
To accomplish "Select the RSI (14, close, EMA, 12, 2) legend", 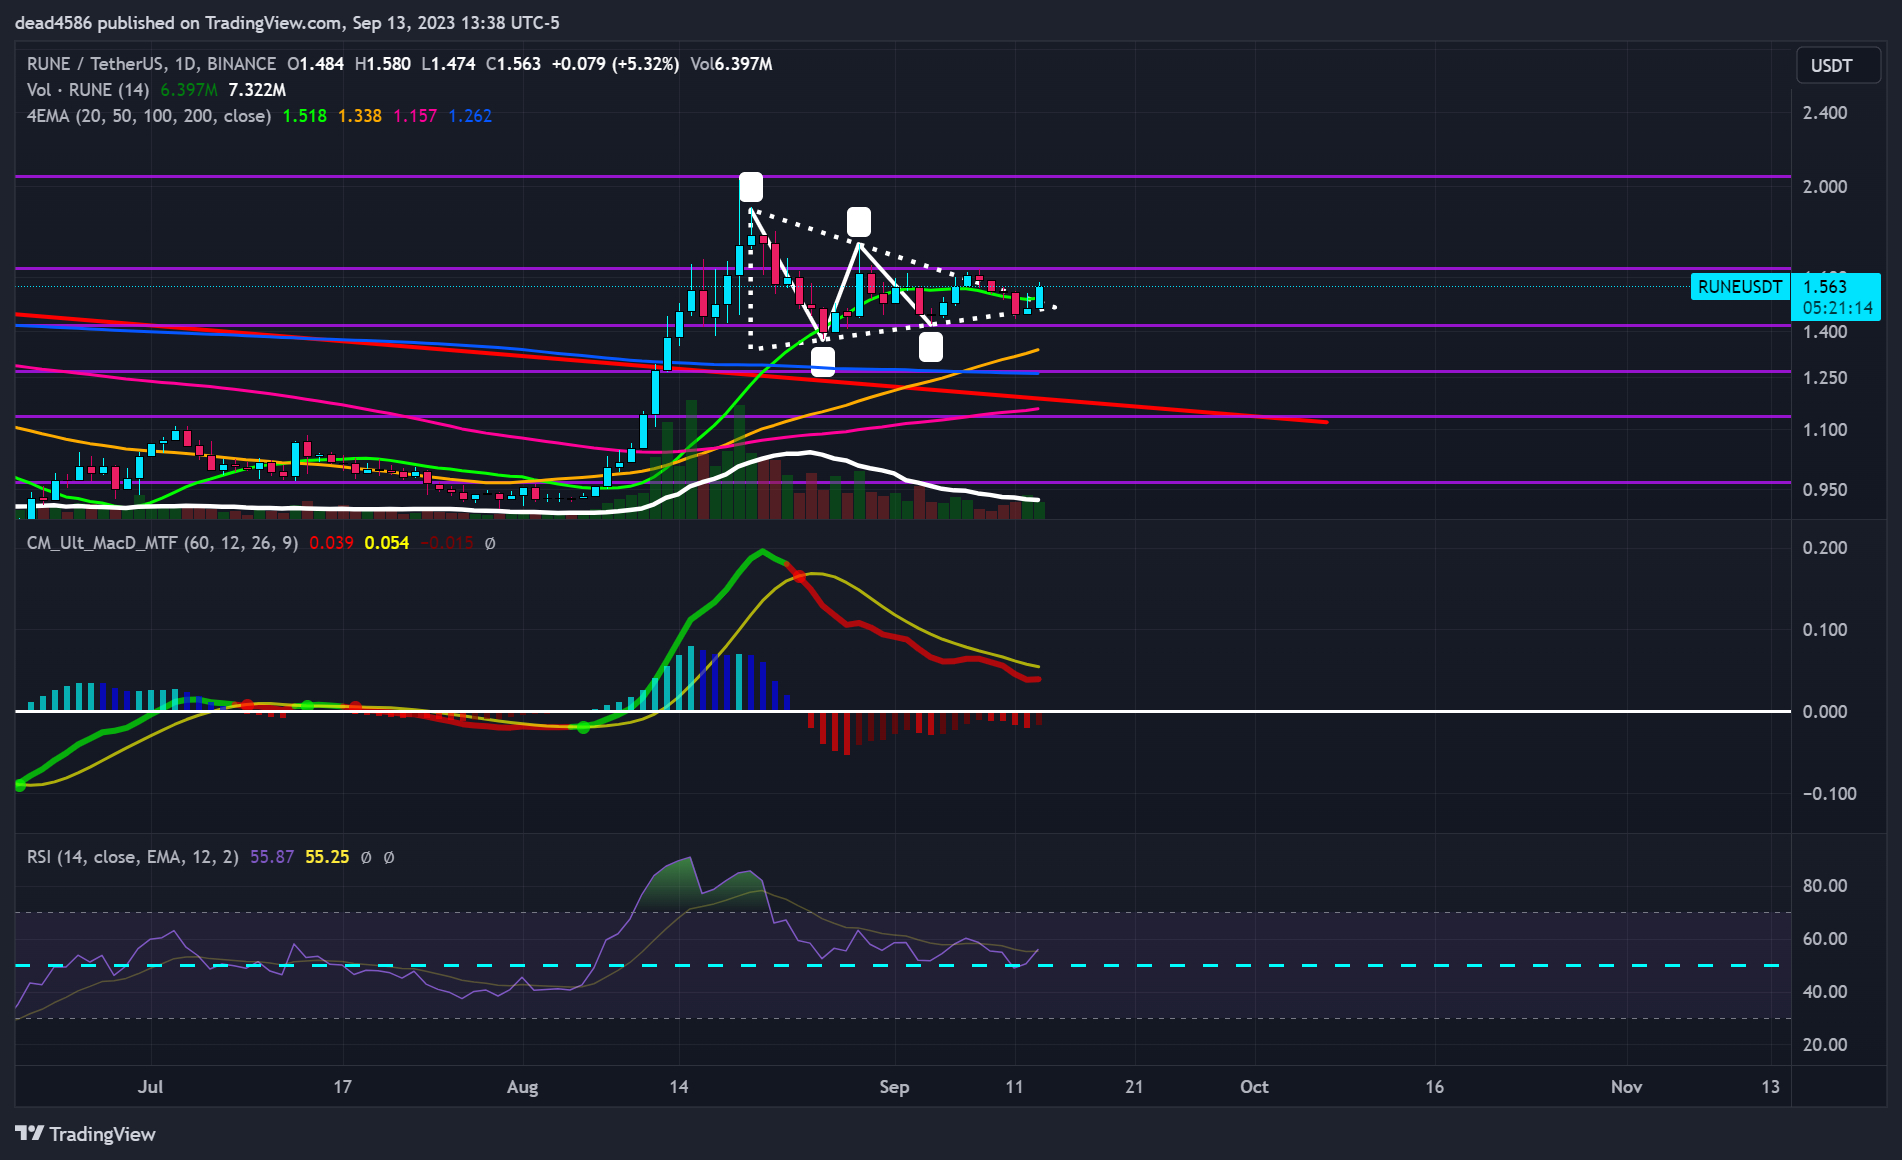I will coord(133,857).
